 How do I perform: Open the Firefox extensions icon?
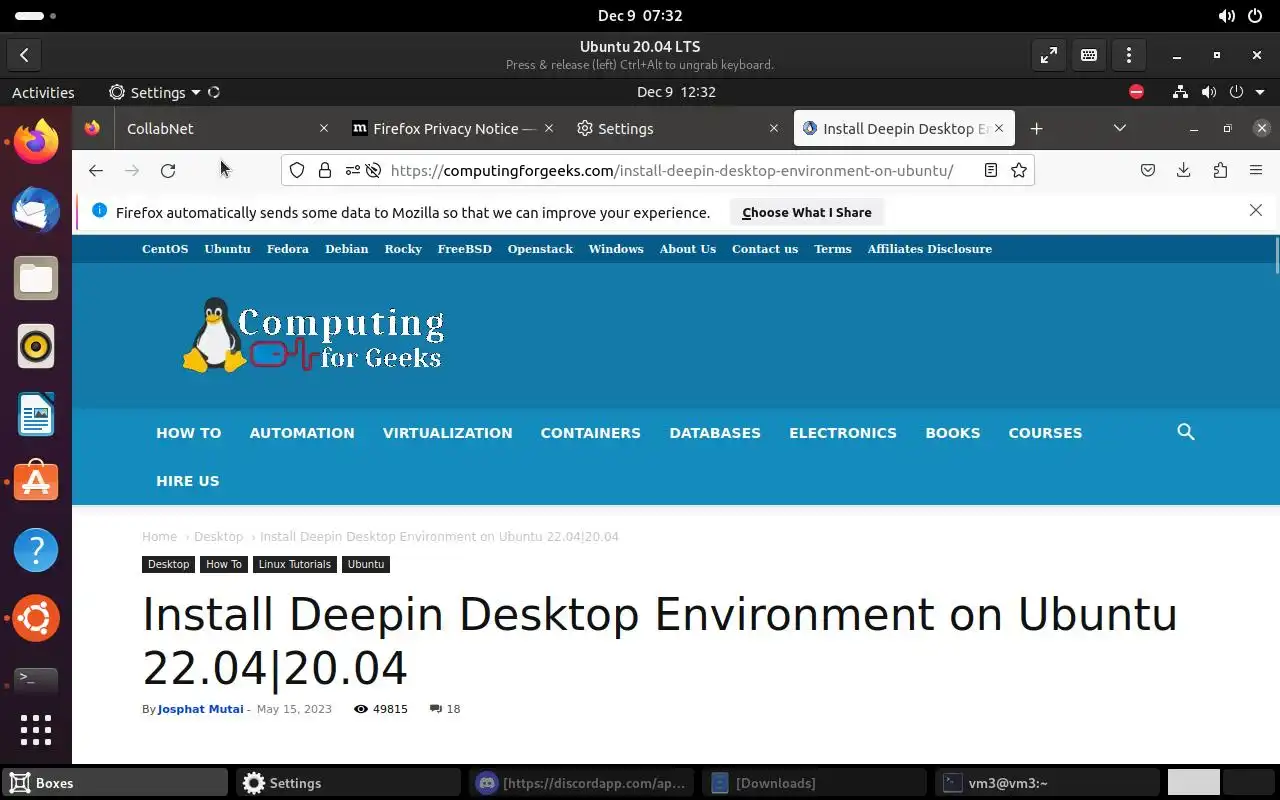click(x=1220, y=170)
